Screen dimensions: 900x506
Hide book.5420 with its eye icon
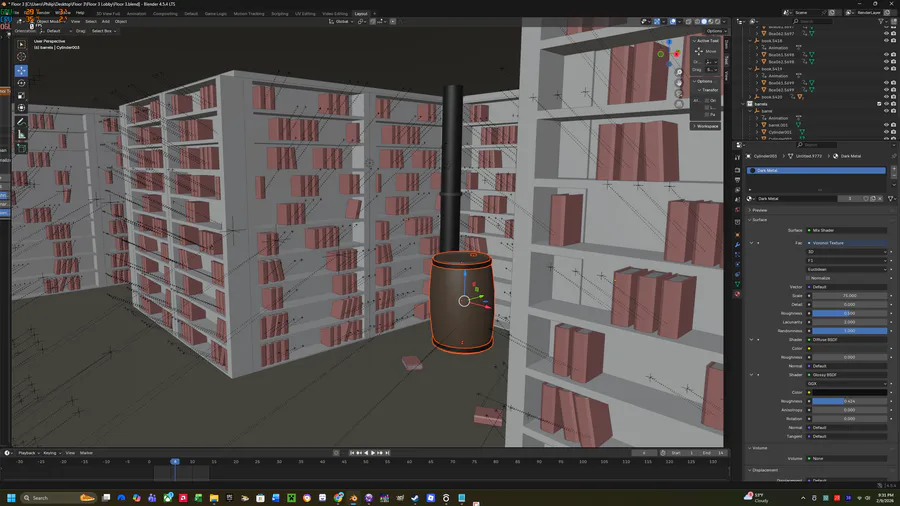[x=886, y=97]
